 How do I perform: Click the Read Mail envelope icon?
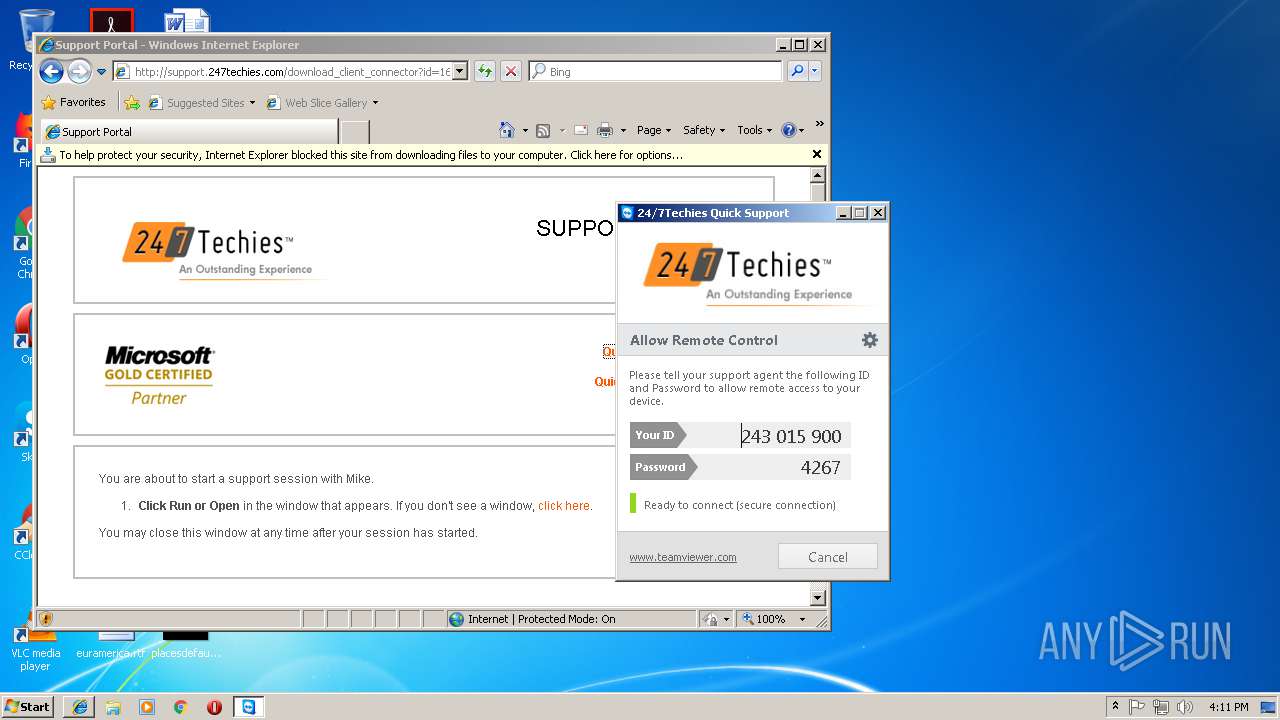click(580, 130)
